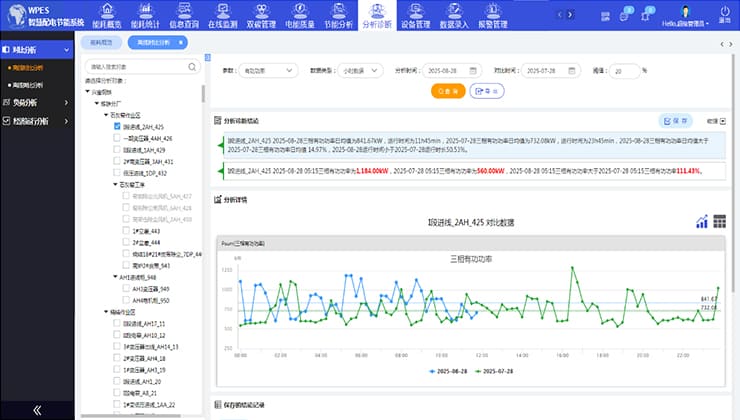Switch to chart view icon
This screenshot has width=740, height=420.
pyautogui.click(x=702, y=221)
